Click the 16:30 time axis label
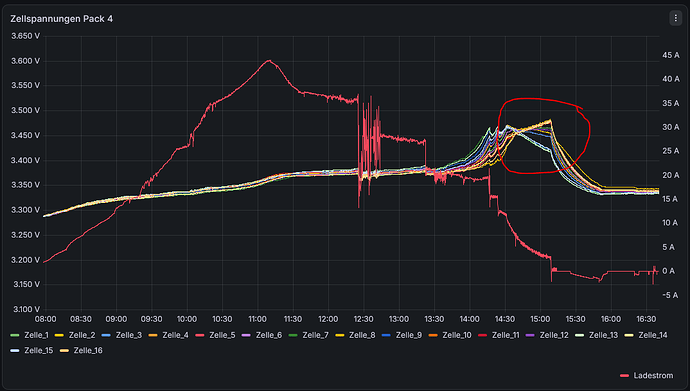Image resolution: width=690 pixels, height=391 pixels. point(646,319)
